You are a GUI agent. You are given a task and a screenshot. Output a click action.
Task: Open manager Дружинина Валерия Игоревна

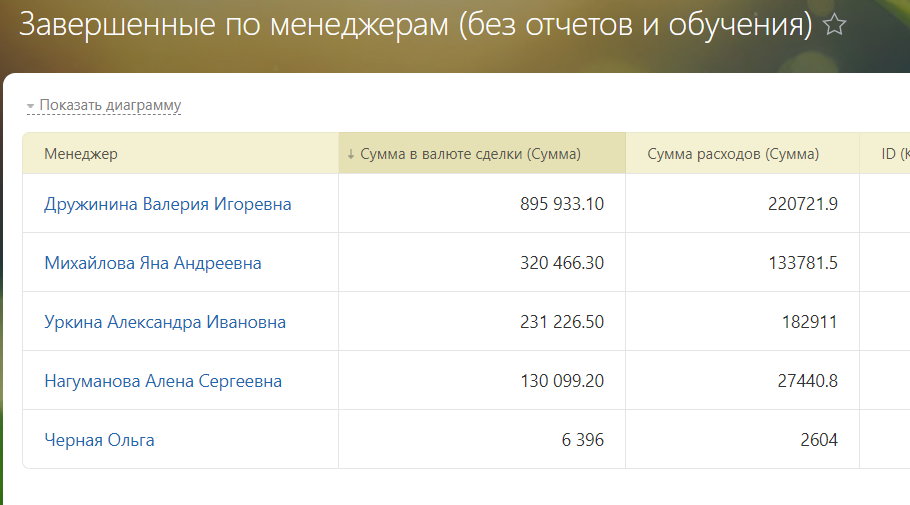tap(168, 204)
